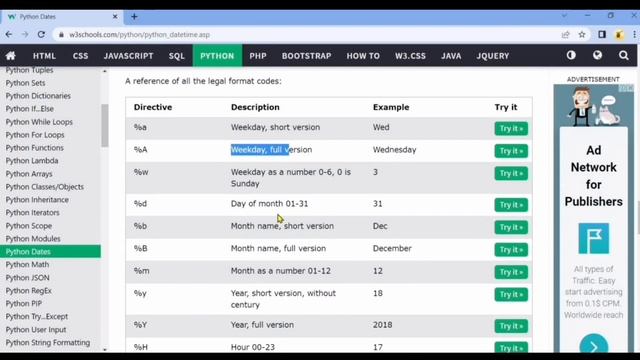Open Python Classes/Objects in sidebar
The image size is (640, 360).
[44, 187]
